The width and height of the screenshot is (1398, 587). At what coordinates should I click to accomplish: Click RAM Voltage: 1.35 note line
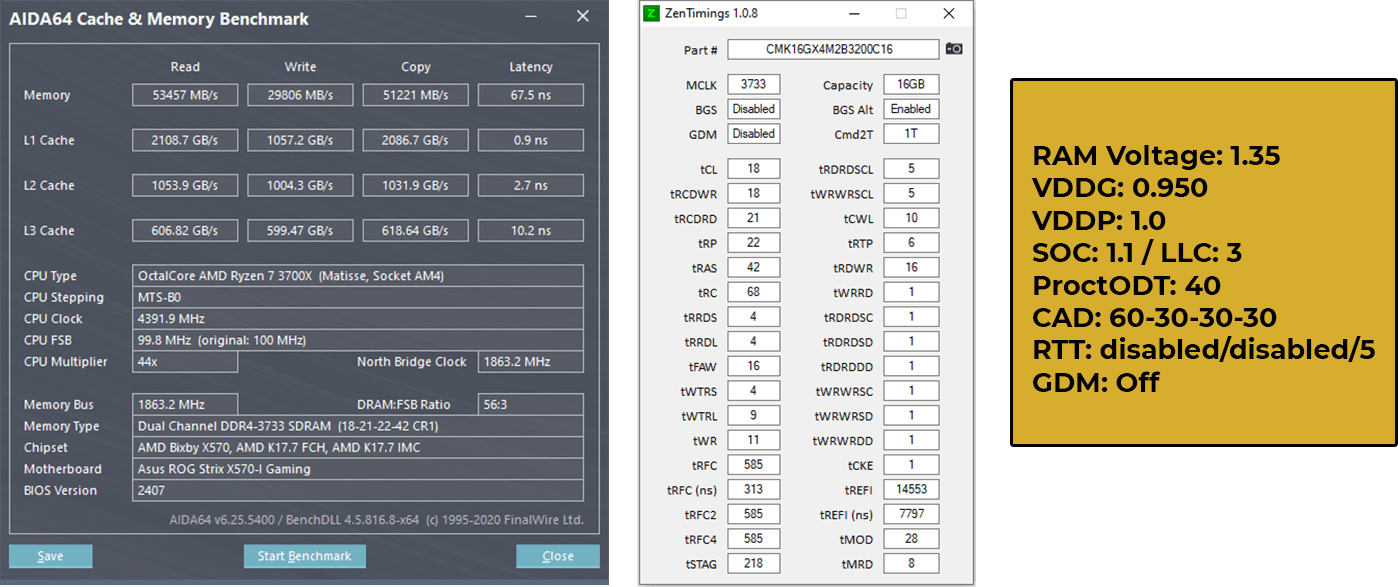(x=1156, y=155)
